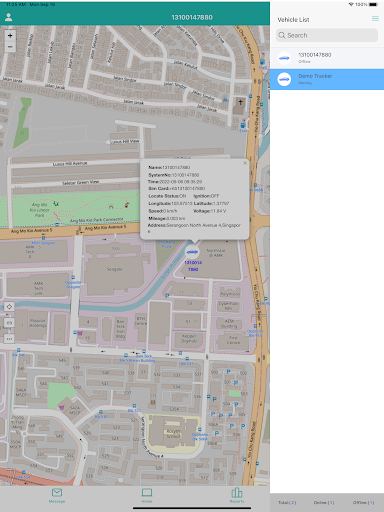Image resolution: width=384 pixels, height=512 pixels.
Task: Open the Home tab
Action: (147, 495)
